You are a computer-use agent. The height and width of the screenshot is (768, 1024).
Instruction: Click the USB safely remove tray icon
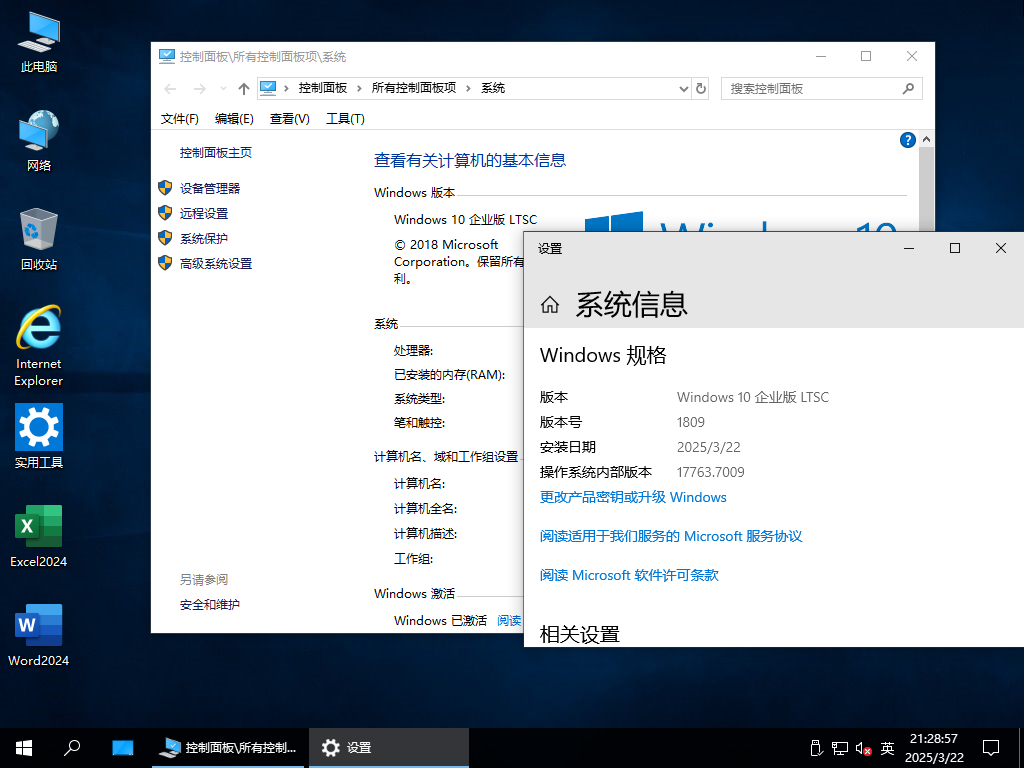click(x=816, y=748)
